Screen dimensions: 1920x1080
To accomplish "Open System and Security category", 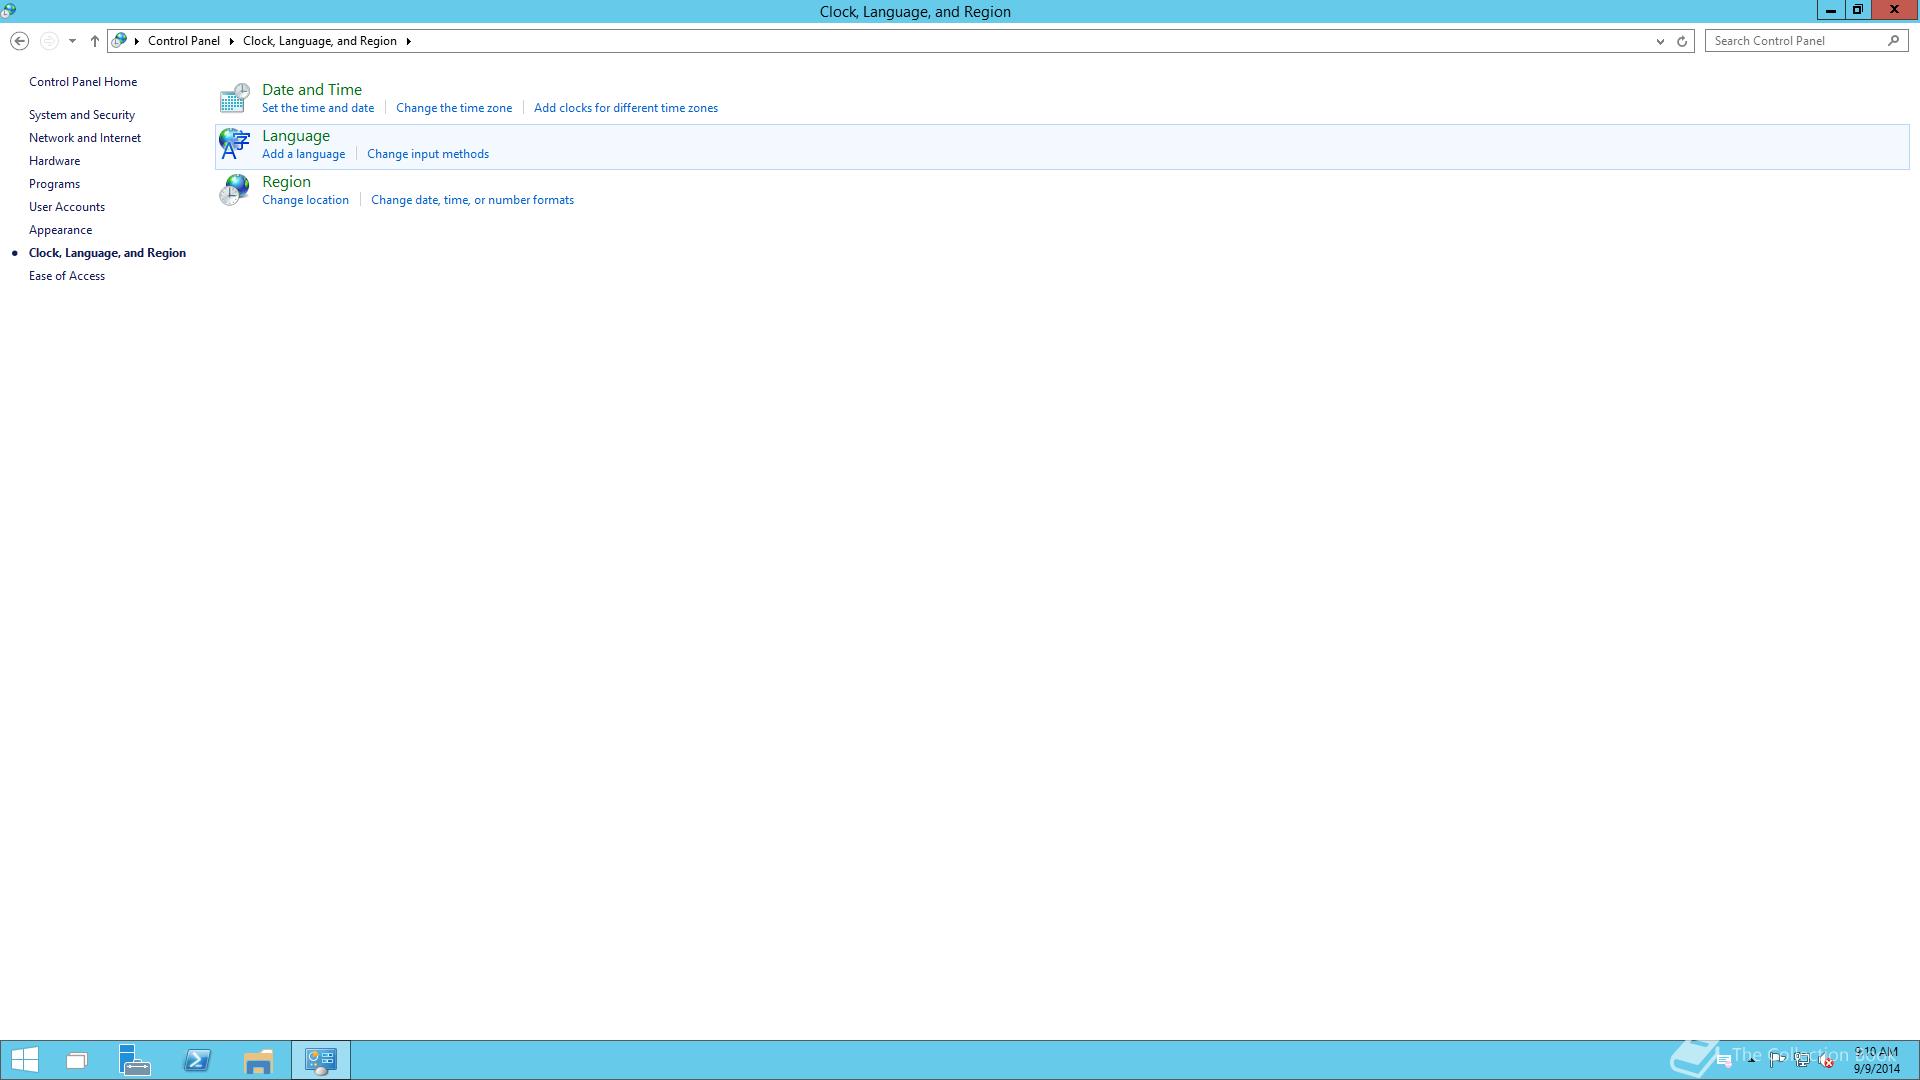I will [x=82, y=115].
